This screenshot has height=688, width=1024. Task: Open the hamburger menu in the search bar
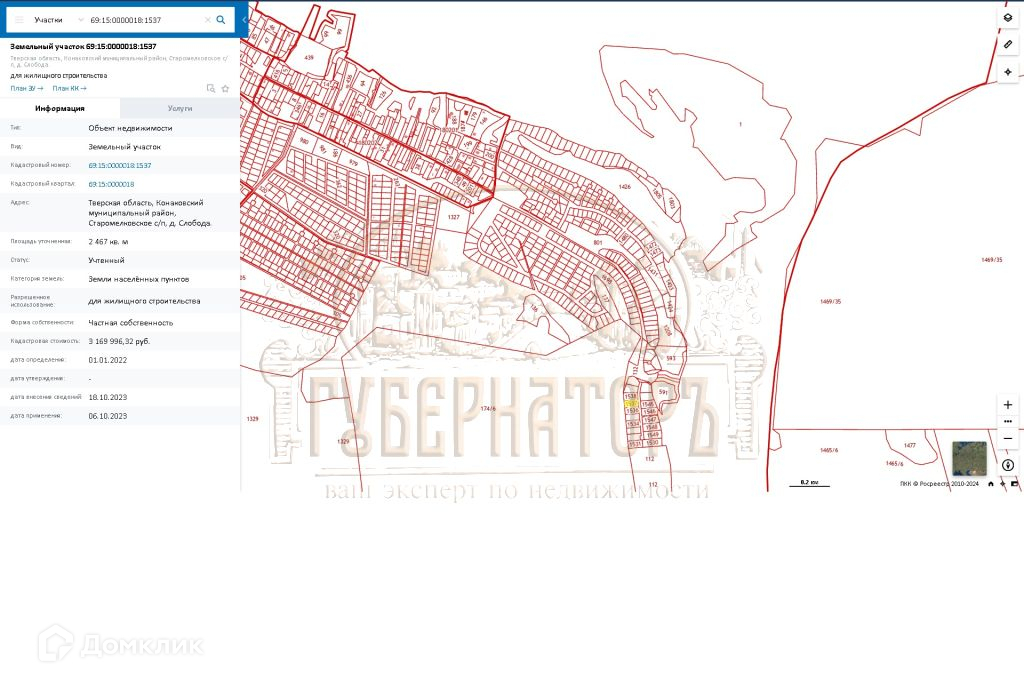19,20
